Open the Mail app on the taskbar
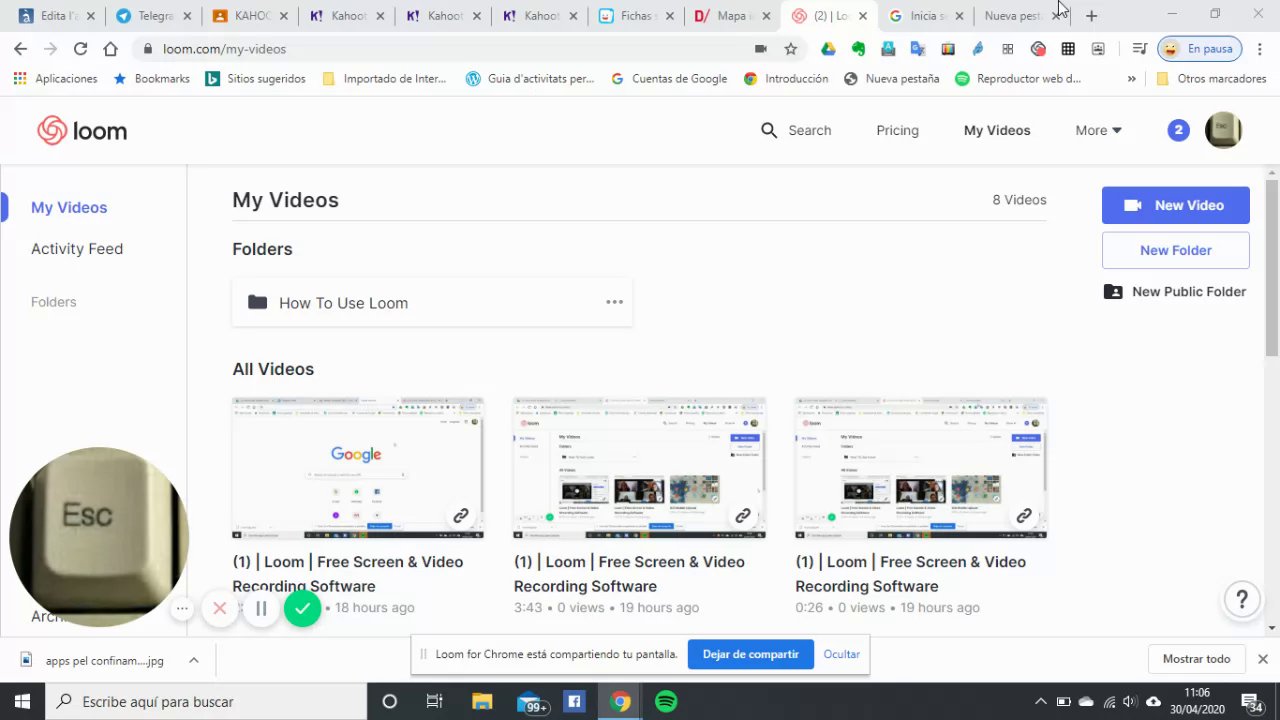This screenshot has width=1280, height=720. click(530, 701)
